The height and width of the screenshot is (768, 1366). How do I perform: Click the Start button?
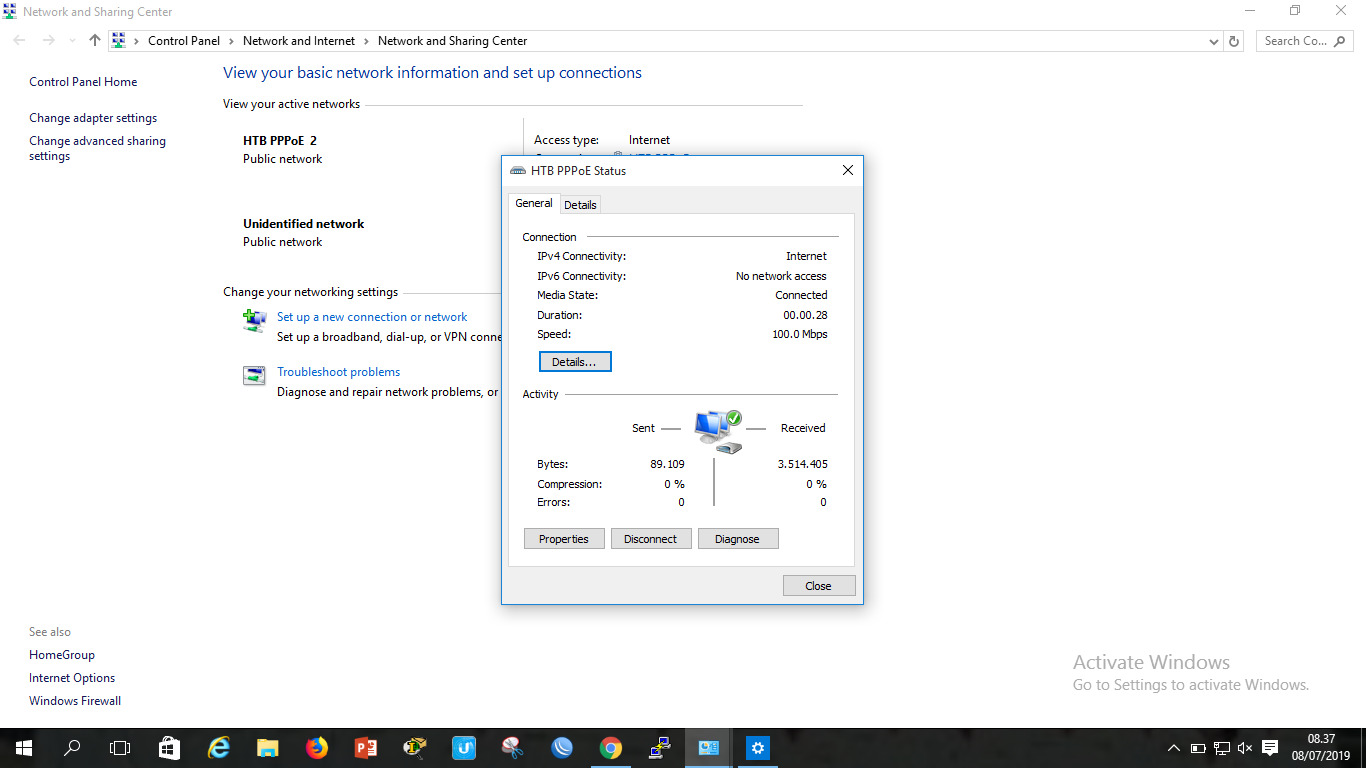[x=22, y=747]
